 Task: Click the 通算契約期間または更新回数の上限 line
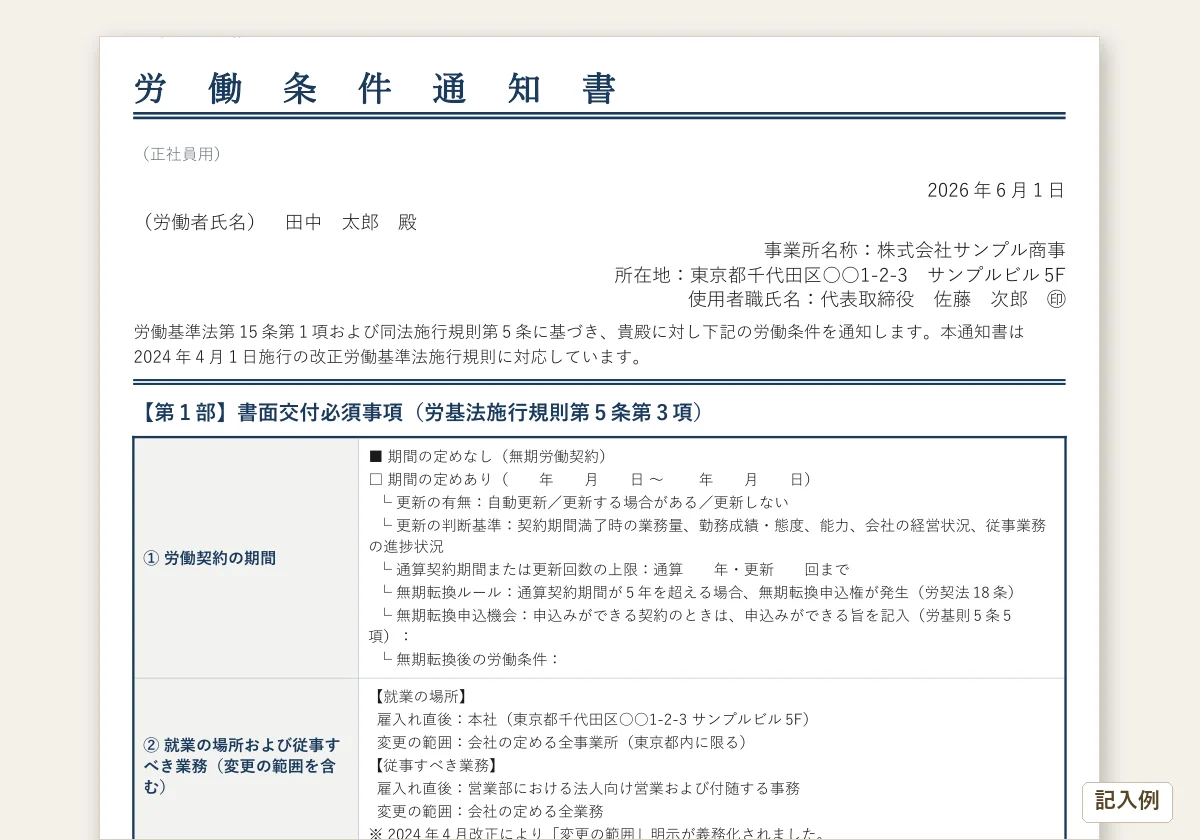coord(615,569)
